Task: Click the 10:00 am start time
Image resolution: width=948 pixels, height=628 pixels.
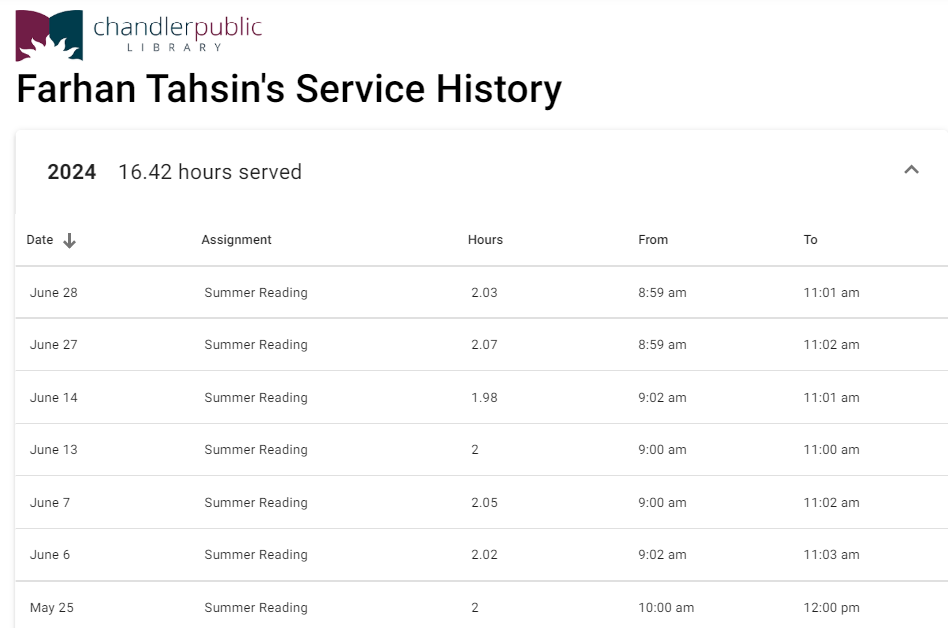Action: click(x=666, y=608)
